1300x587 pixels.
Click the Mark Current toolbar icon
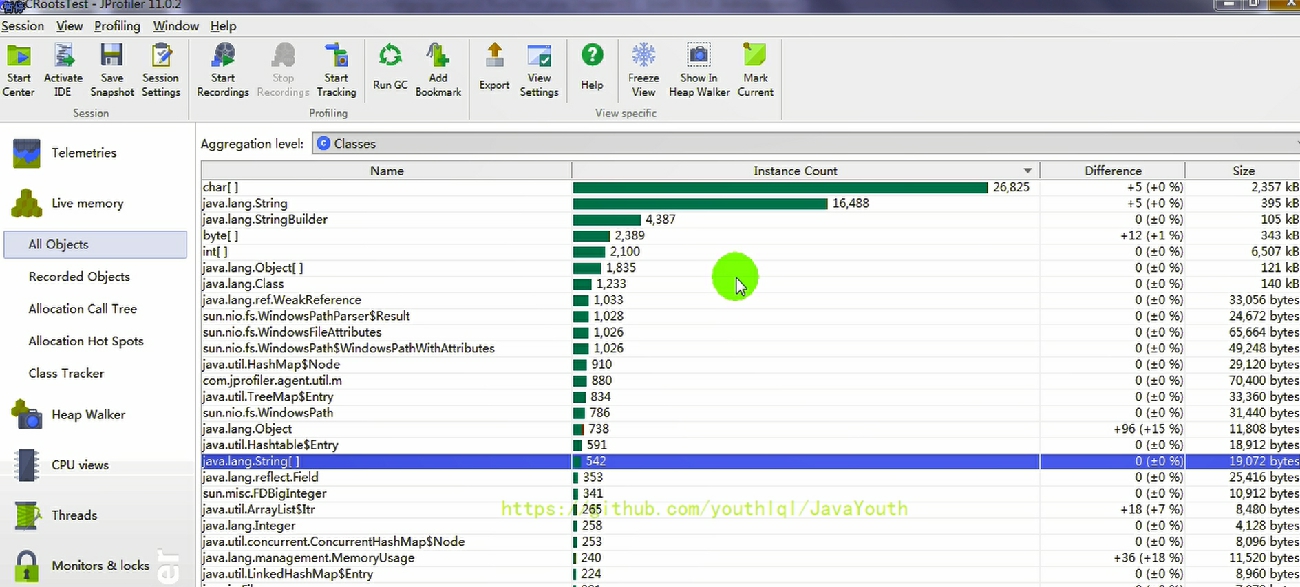pos(755,70)
